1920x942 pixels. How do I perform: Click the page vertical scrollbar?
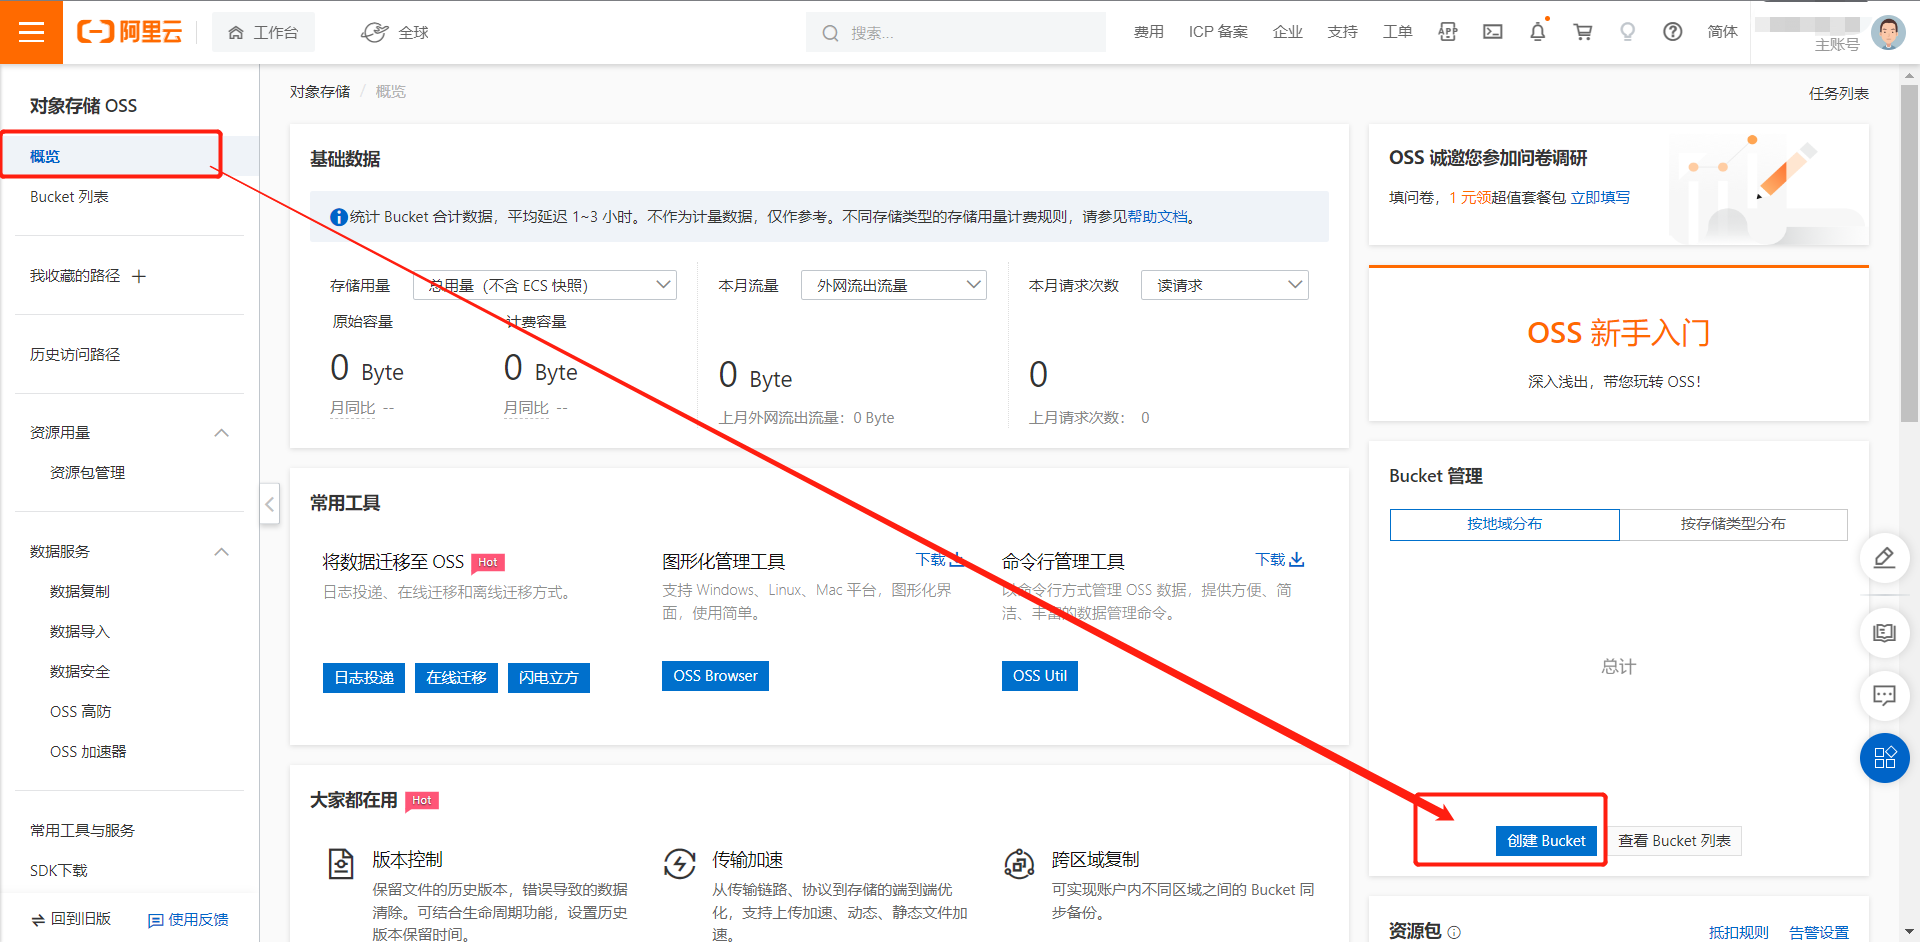1910,253
